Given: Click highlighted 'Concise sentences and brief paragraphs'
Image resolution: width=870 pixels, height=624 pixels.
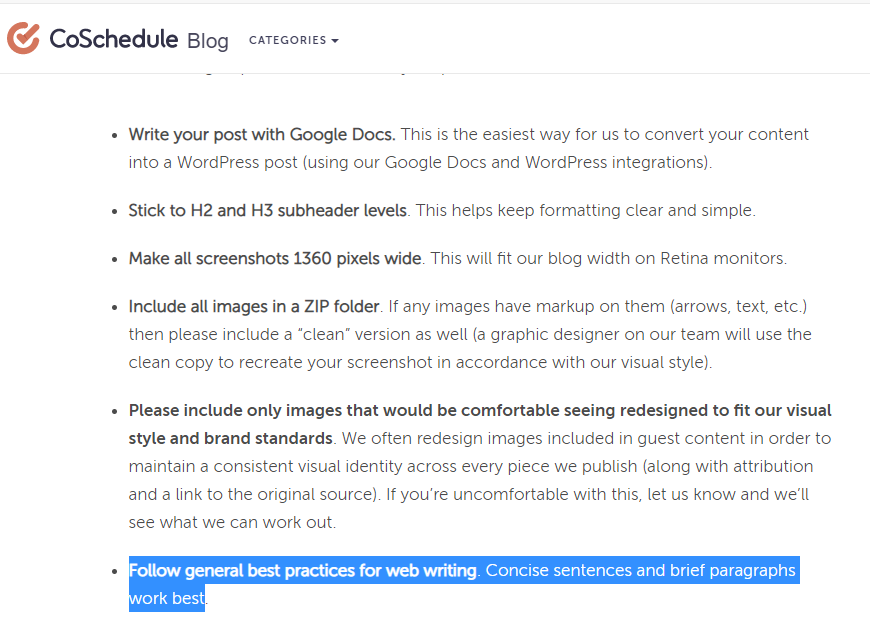Looking at the screenshot, I should pyautogui.click(x=640, y=570).
